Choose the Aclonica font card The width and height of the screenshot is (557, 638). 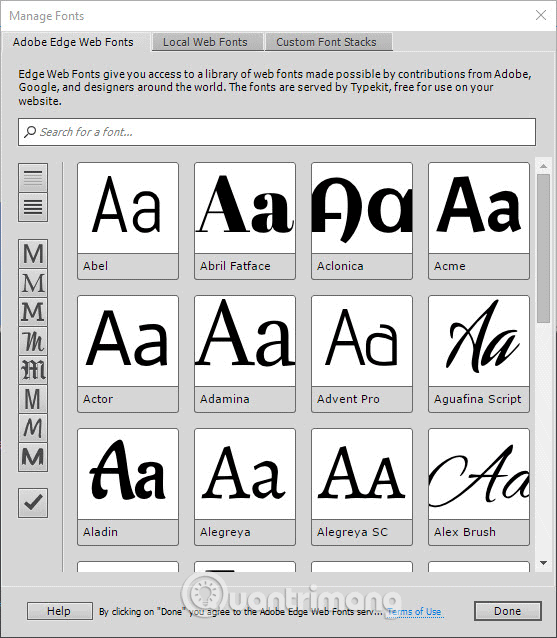(362, 221)
